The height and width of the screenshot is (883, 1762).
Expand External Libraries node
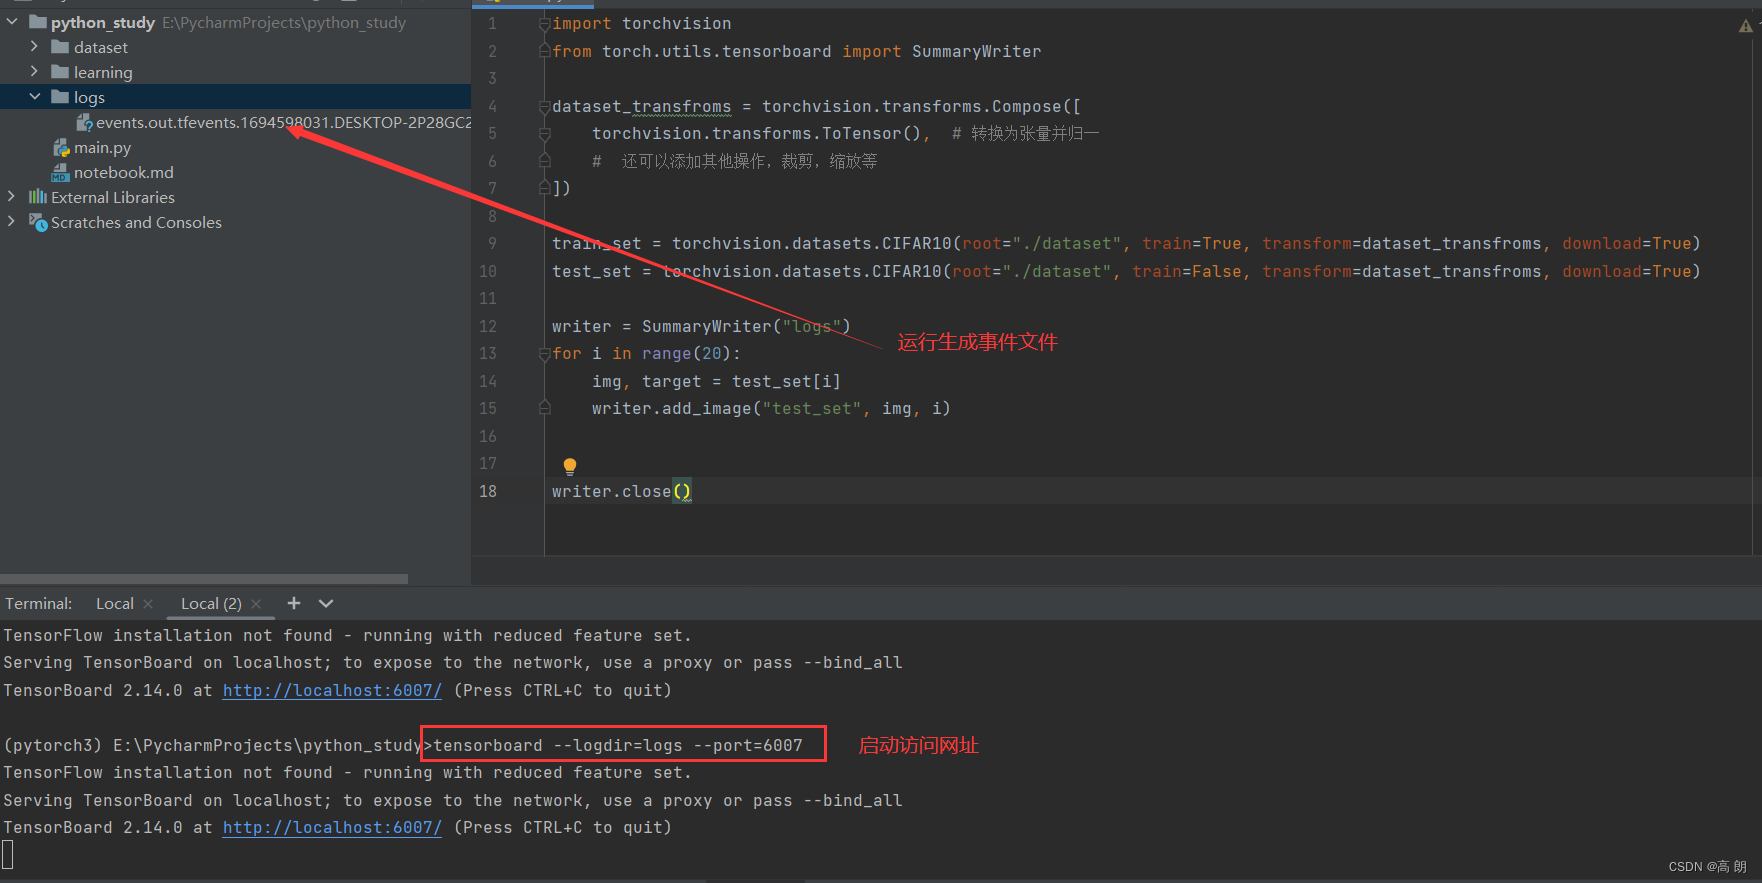click(x=11, y=197)
